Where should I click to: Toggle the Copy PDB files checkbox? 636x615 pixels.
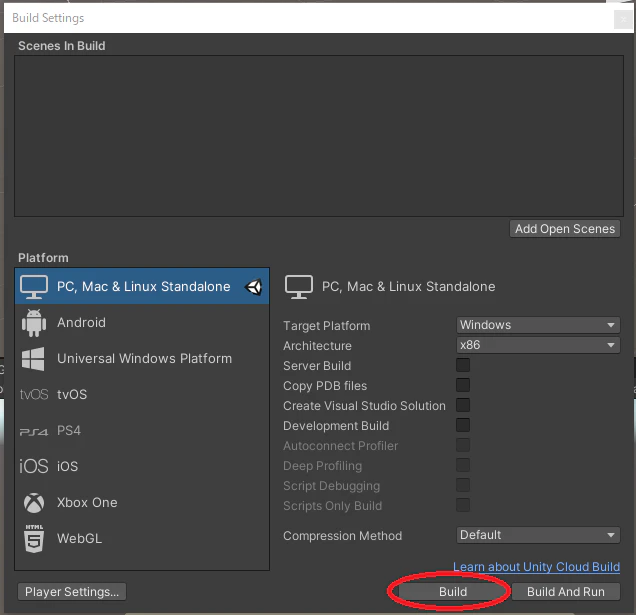click(463, 385)
